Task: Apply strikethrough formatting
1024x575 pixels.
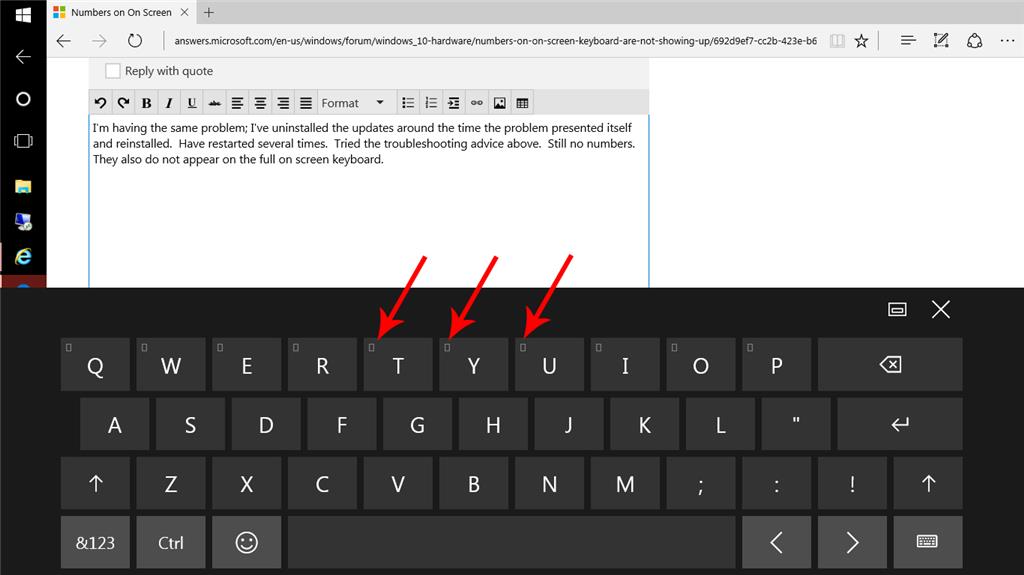Action: click(214, 103)
